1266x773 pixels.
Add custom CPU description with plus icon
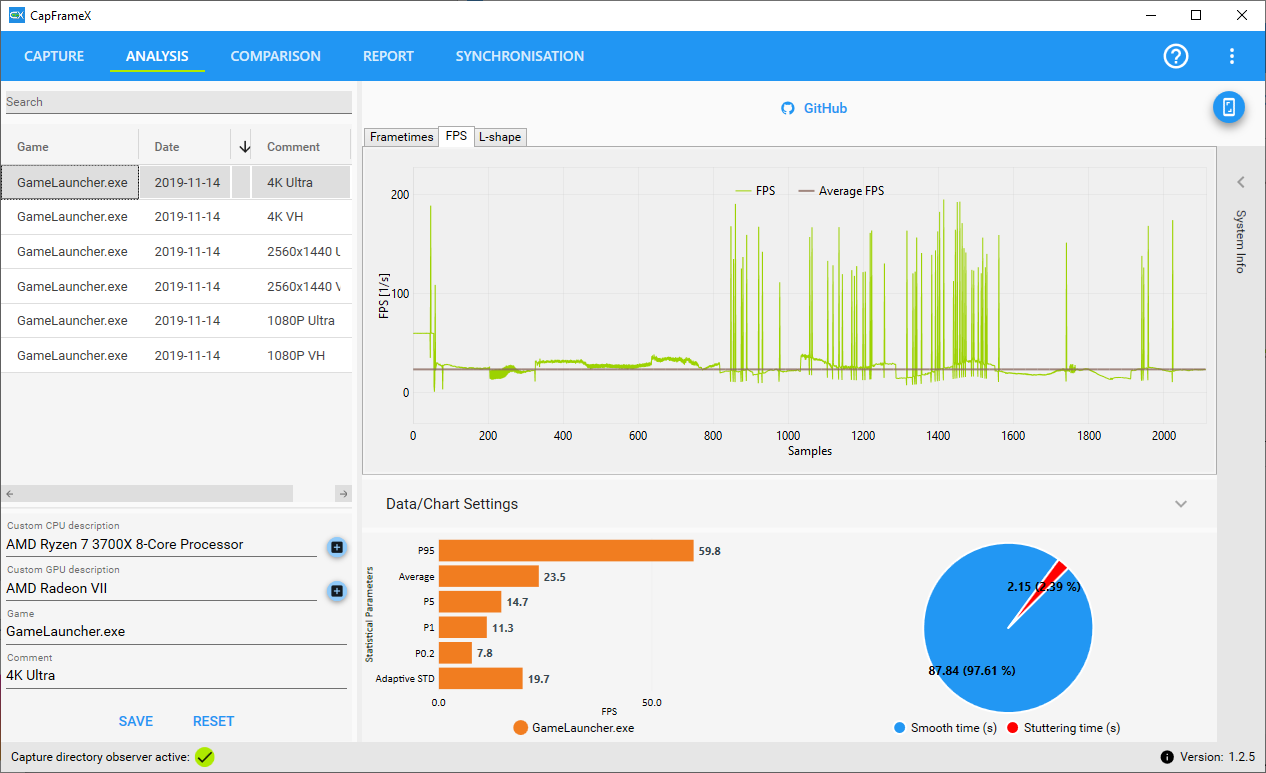coord(337,547)
